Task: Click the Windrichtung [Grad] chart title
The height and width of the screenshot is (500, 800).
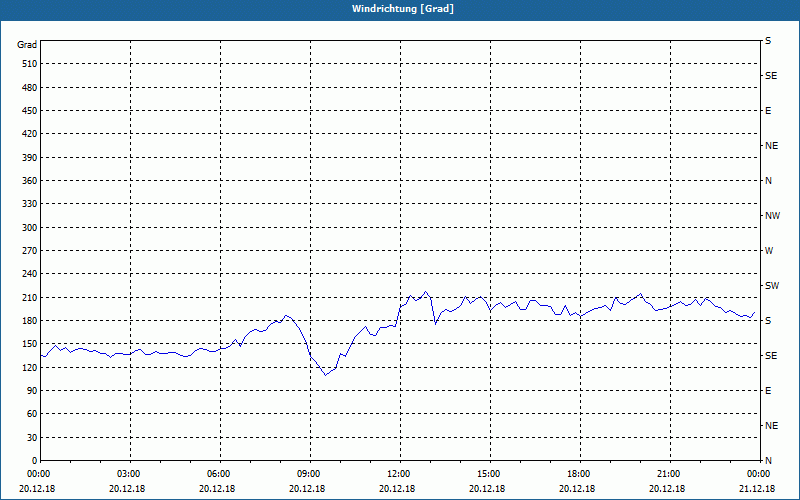Action: pyautogui.click(x=403, y=9)
